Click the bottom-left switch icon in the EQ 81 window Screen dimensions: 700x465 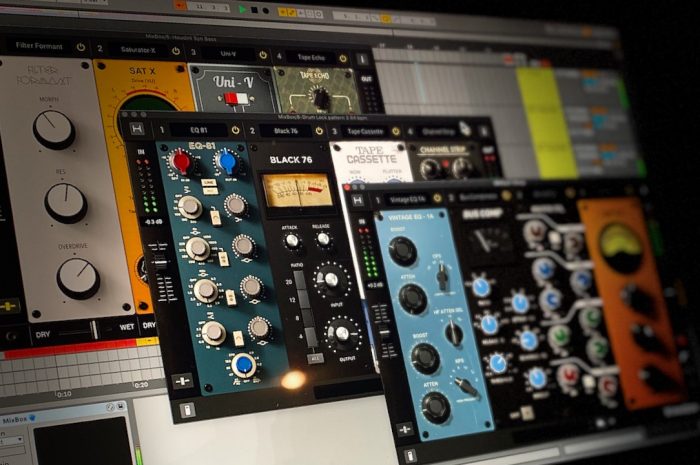[188, 410]
